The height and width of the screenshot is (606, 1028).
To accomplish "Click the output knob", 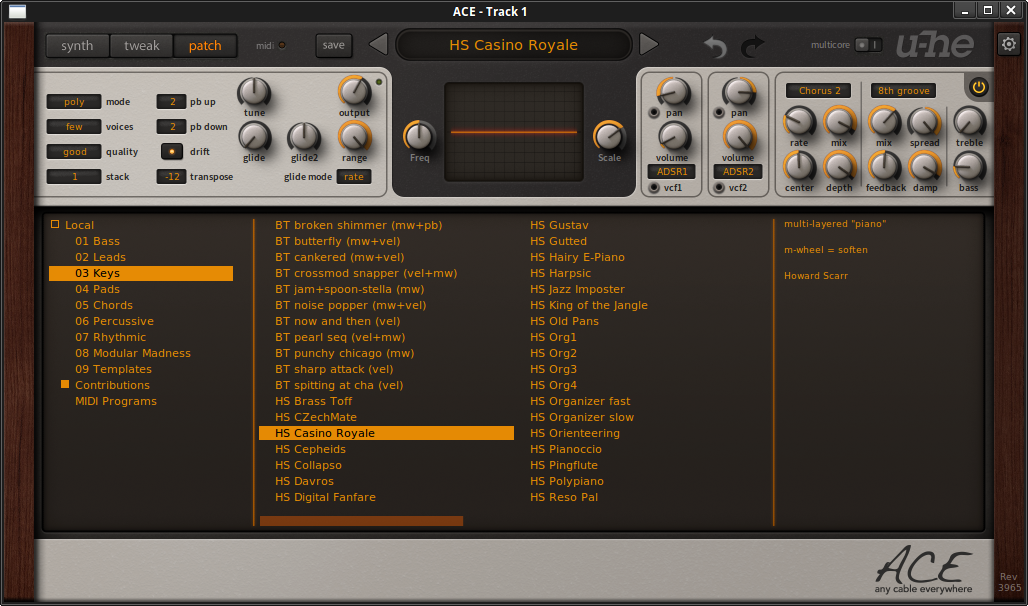I will click(x=354, y=91).
